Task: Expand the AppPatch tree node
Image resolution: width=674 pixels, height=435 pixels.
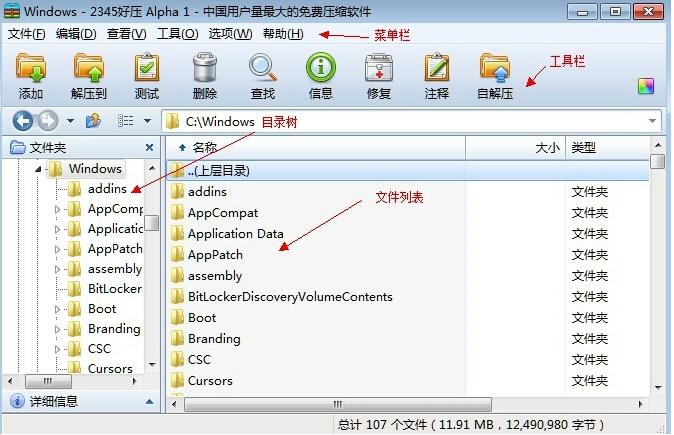Action: [57, 249]
